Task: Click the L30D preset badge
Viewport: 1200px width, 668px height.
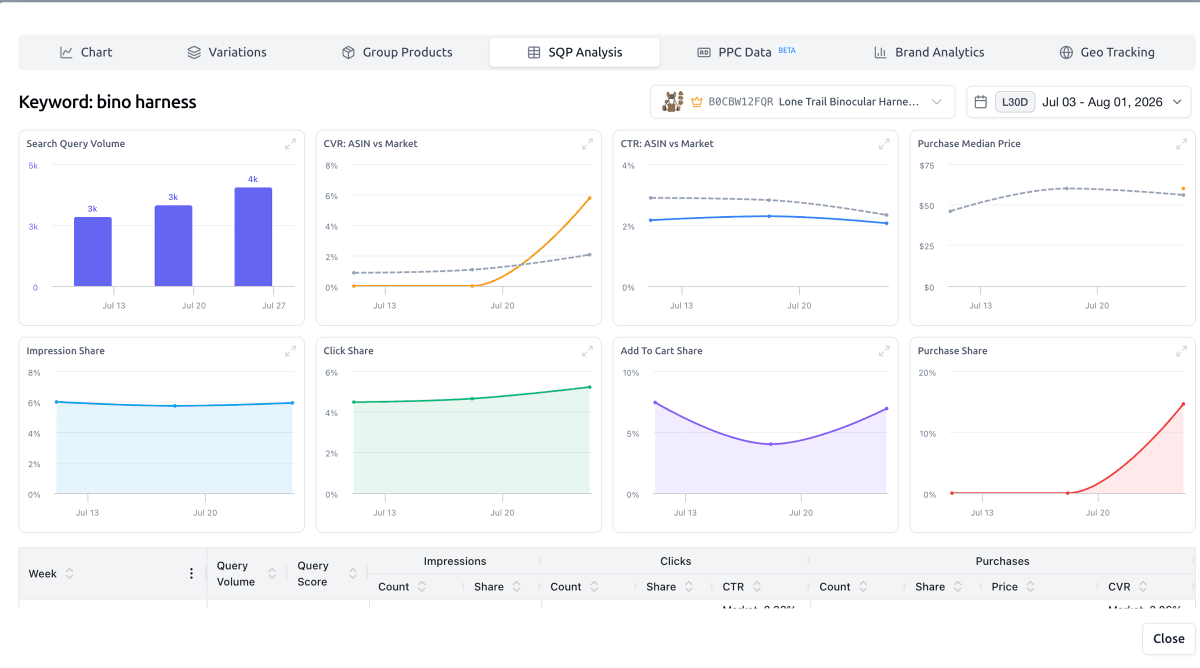Action: [x=1014, y=102]
